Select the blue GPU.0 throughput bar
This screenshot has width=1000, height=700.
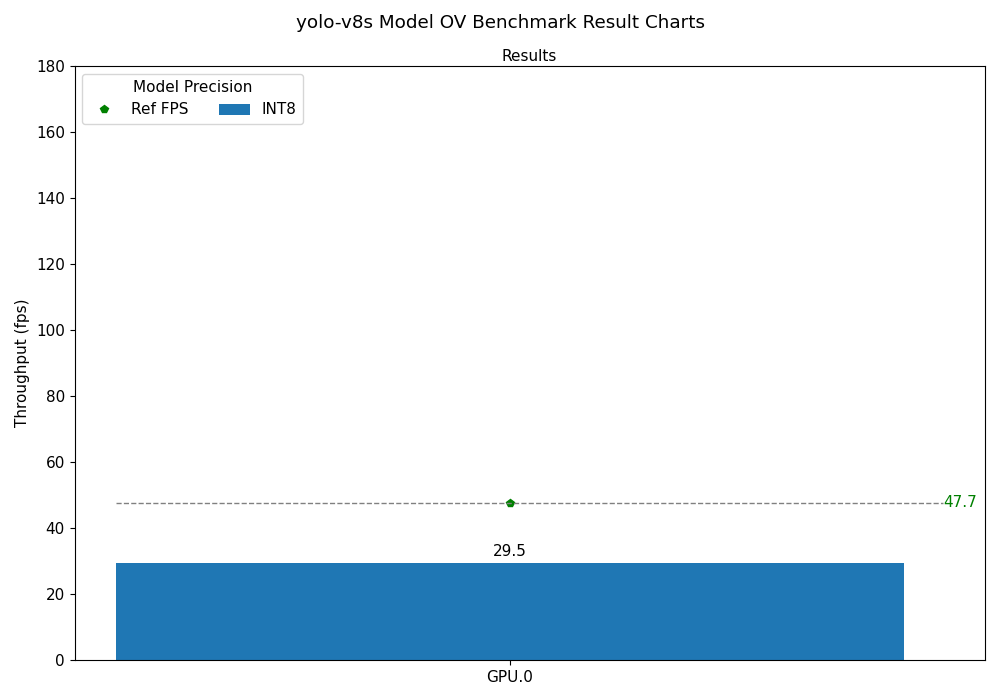[510, 611]
